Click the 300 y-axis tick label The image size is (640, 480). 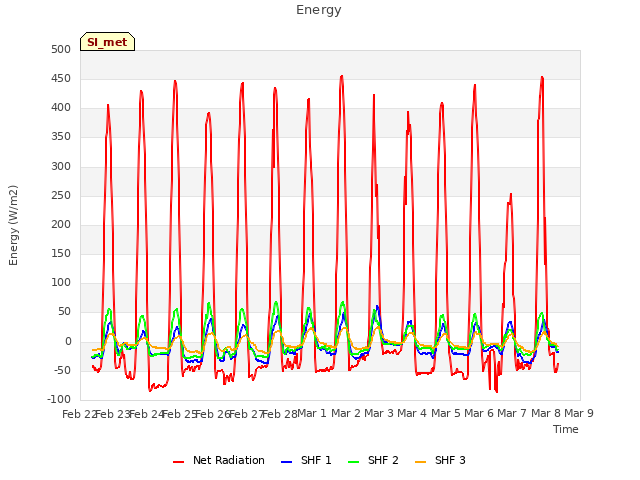pos(61,166)
